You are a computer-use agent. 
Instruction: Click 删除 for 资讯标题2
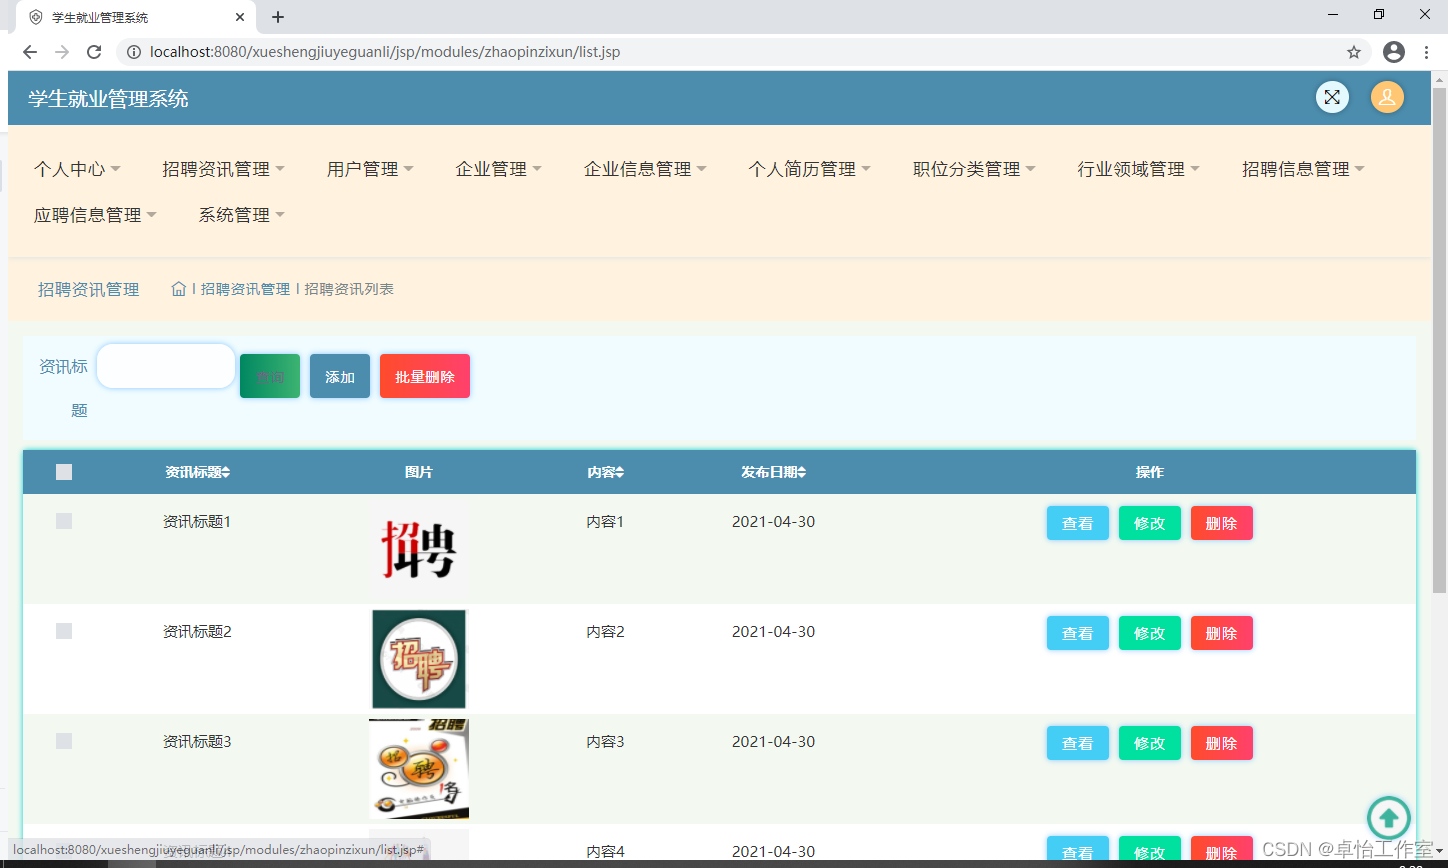coord(1222,633)
